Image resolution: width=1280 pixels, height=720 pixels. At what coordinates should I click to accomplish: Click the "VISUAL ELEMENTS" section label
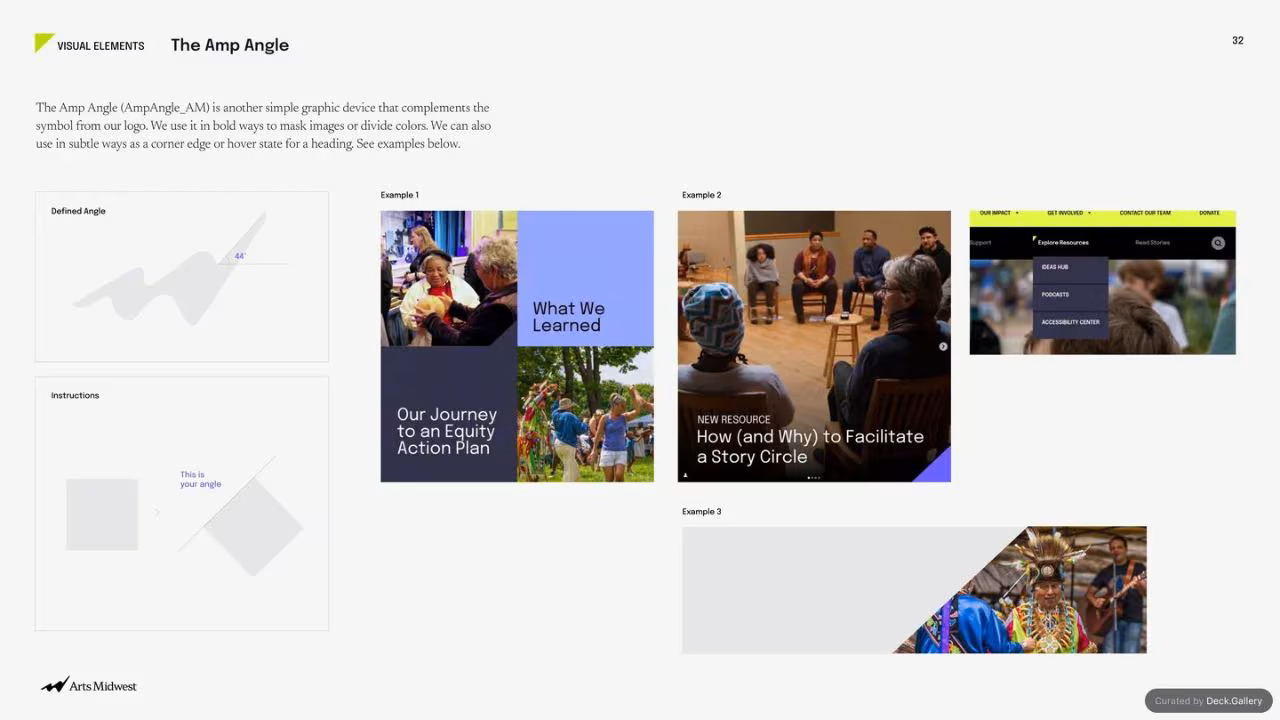[101, 46]
